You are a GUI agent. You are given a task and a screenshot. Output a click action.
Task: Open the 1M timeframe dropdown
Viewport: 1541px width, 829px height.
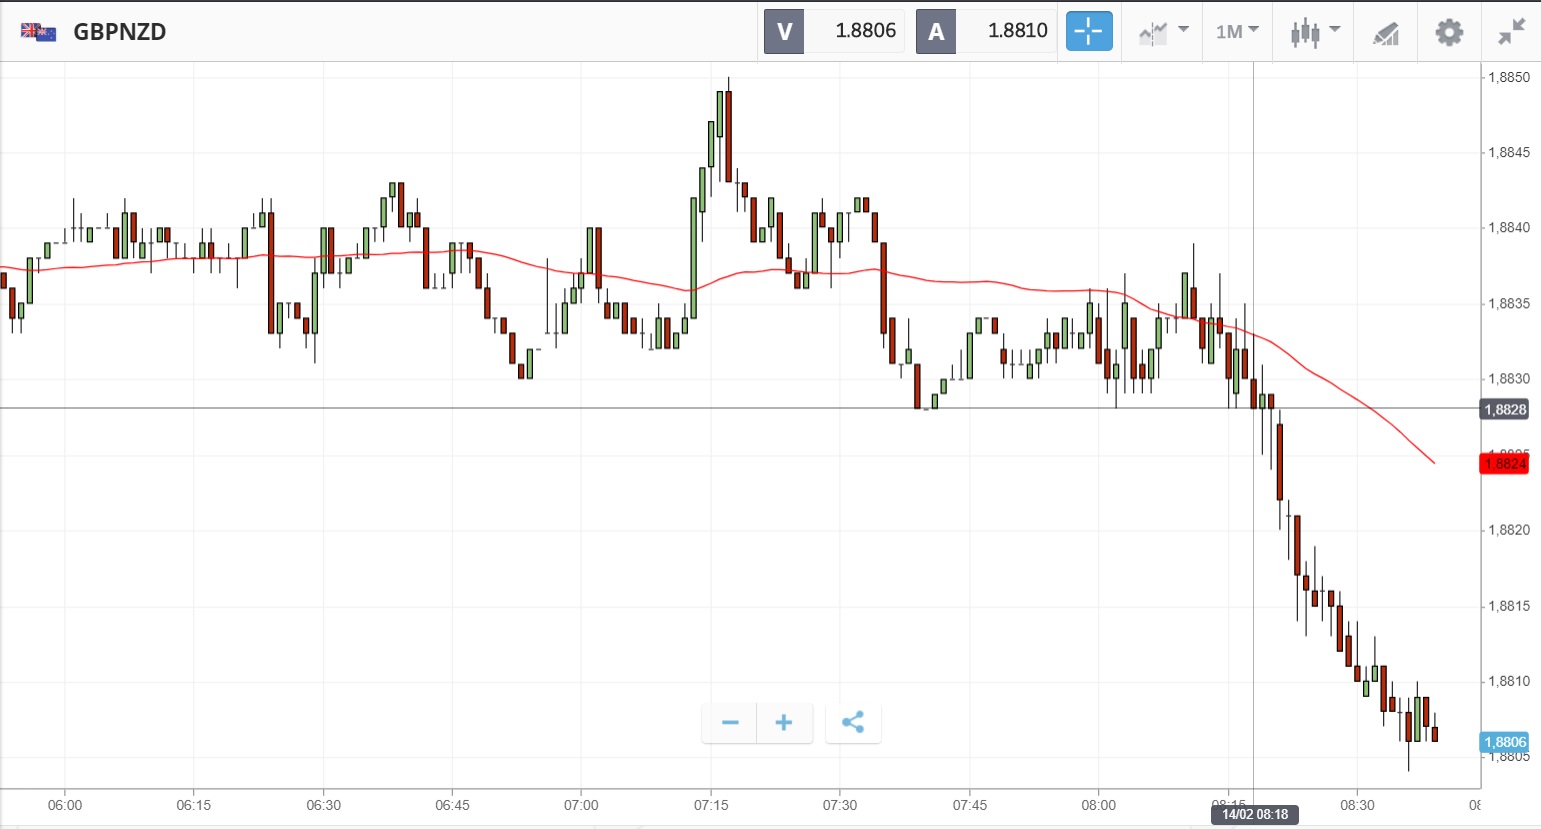[1237, 32]
